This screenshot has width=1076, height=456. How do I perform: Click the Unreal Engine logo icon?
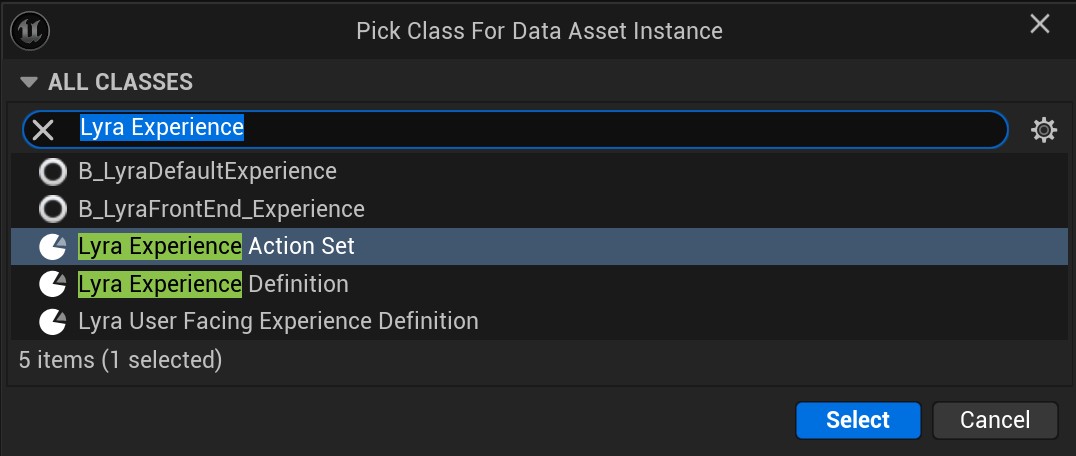(x=30, y=30)
